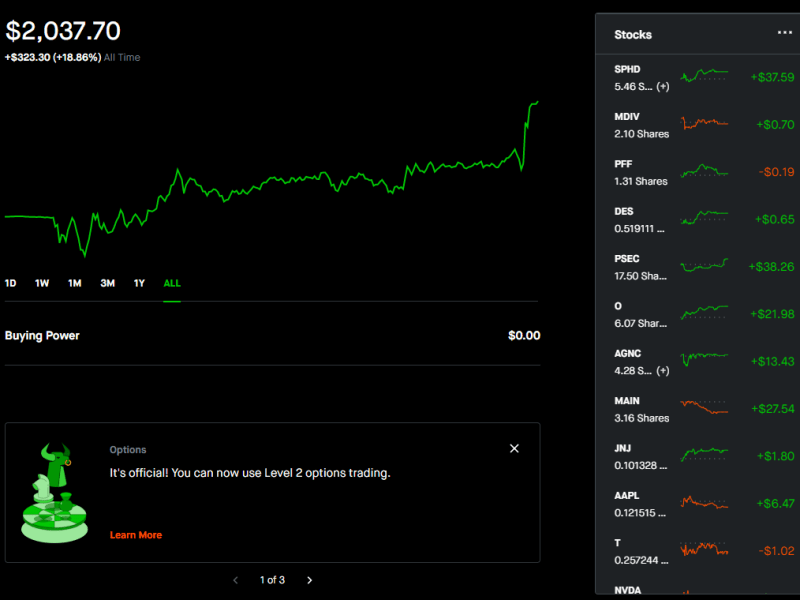Image resolution: width=800 pixels, height=600 pixels.
Task: Open the PSEC mini sparkline chart
Action: point(704,266)
